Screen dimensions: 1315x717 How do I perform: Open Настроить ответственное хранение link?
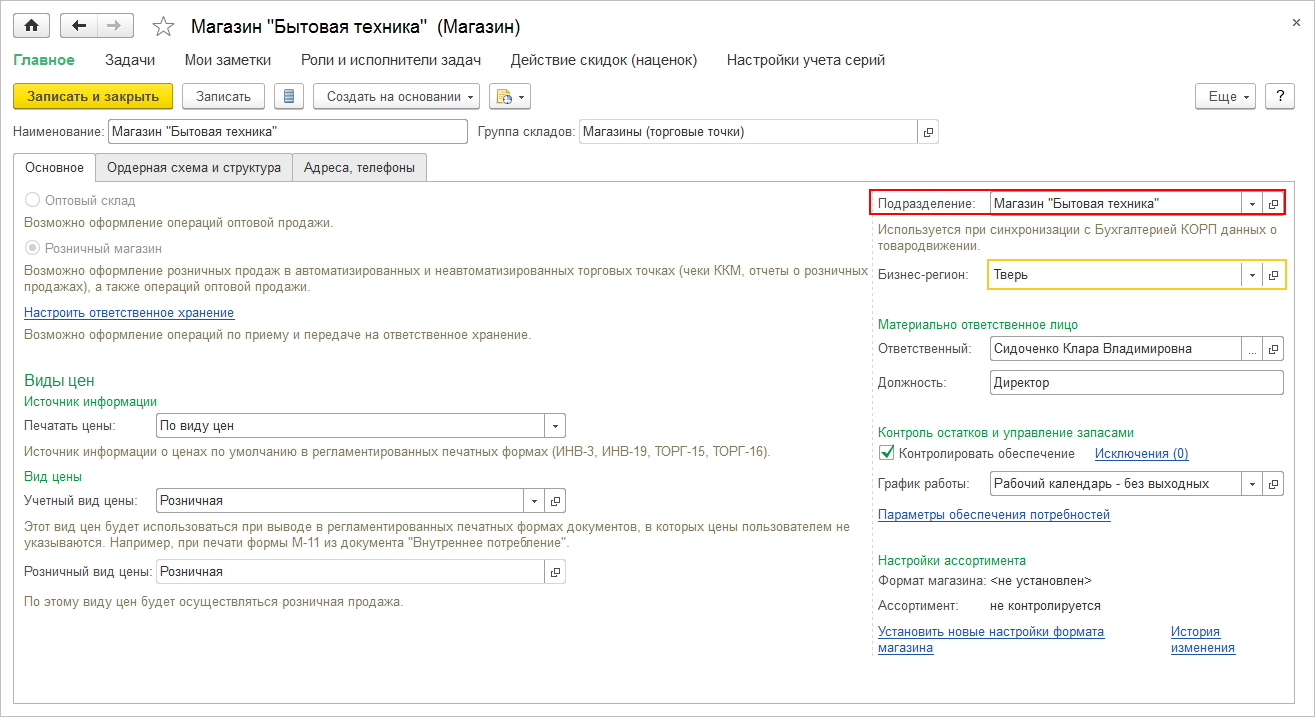click(x=129, y=313)
